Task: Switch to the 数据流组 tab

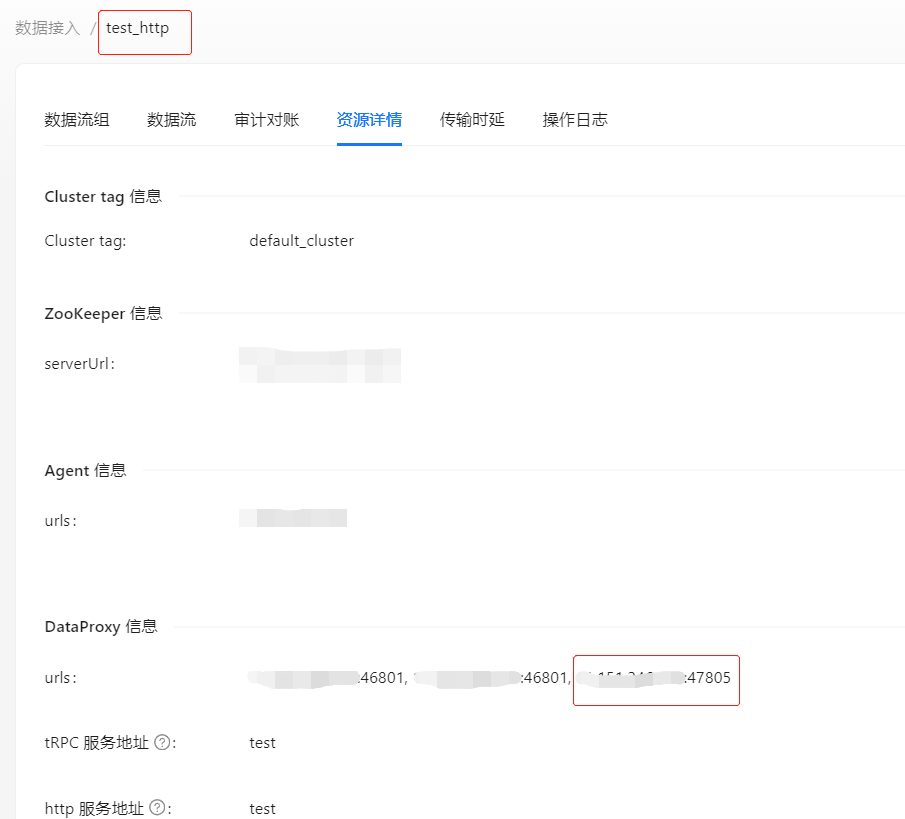Action: pos(77,120)
